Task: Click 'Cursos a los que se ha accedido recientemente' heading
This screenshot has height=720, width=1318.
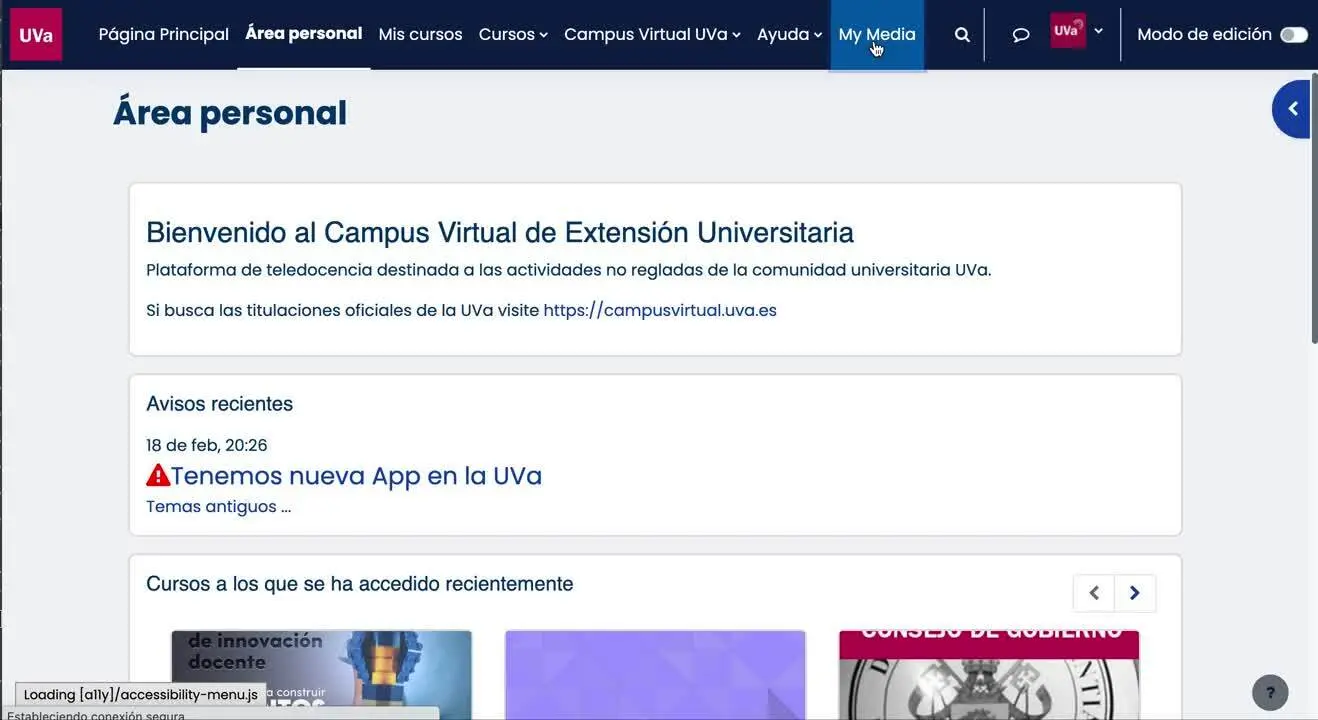Action: (360, 583)
